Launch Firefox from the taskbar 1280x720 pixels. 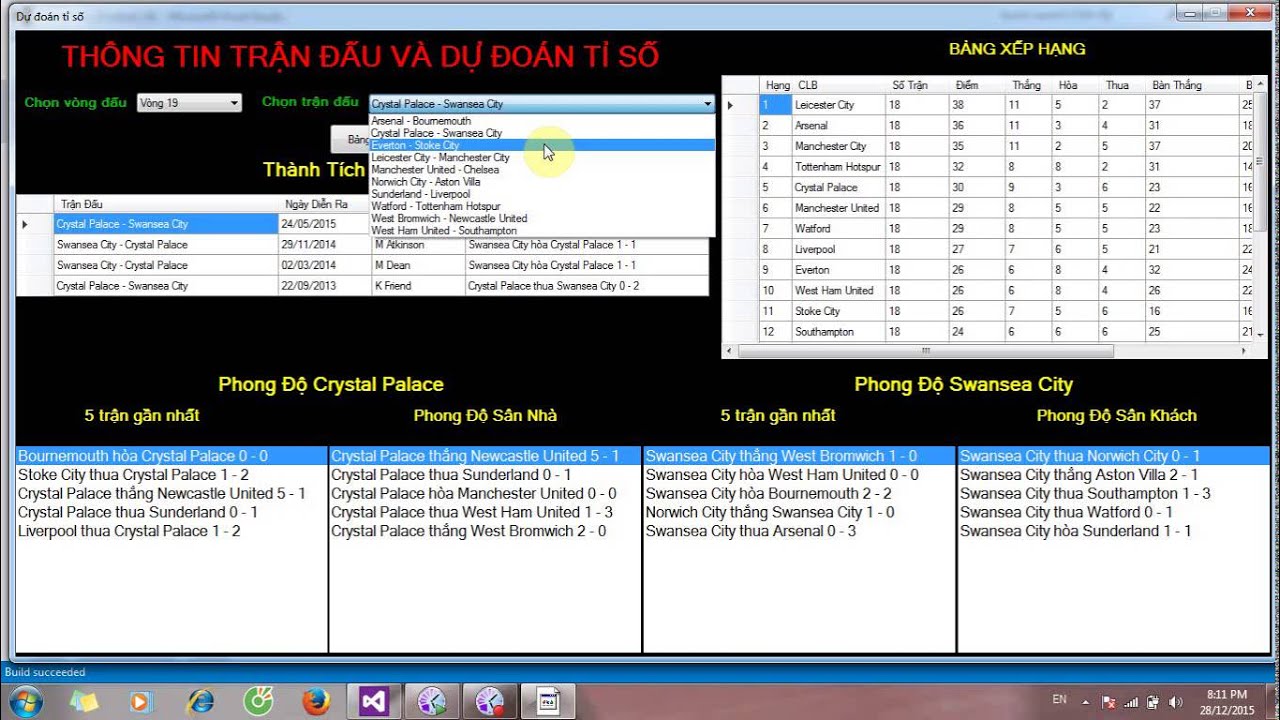click(316, 702)
